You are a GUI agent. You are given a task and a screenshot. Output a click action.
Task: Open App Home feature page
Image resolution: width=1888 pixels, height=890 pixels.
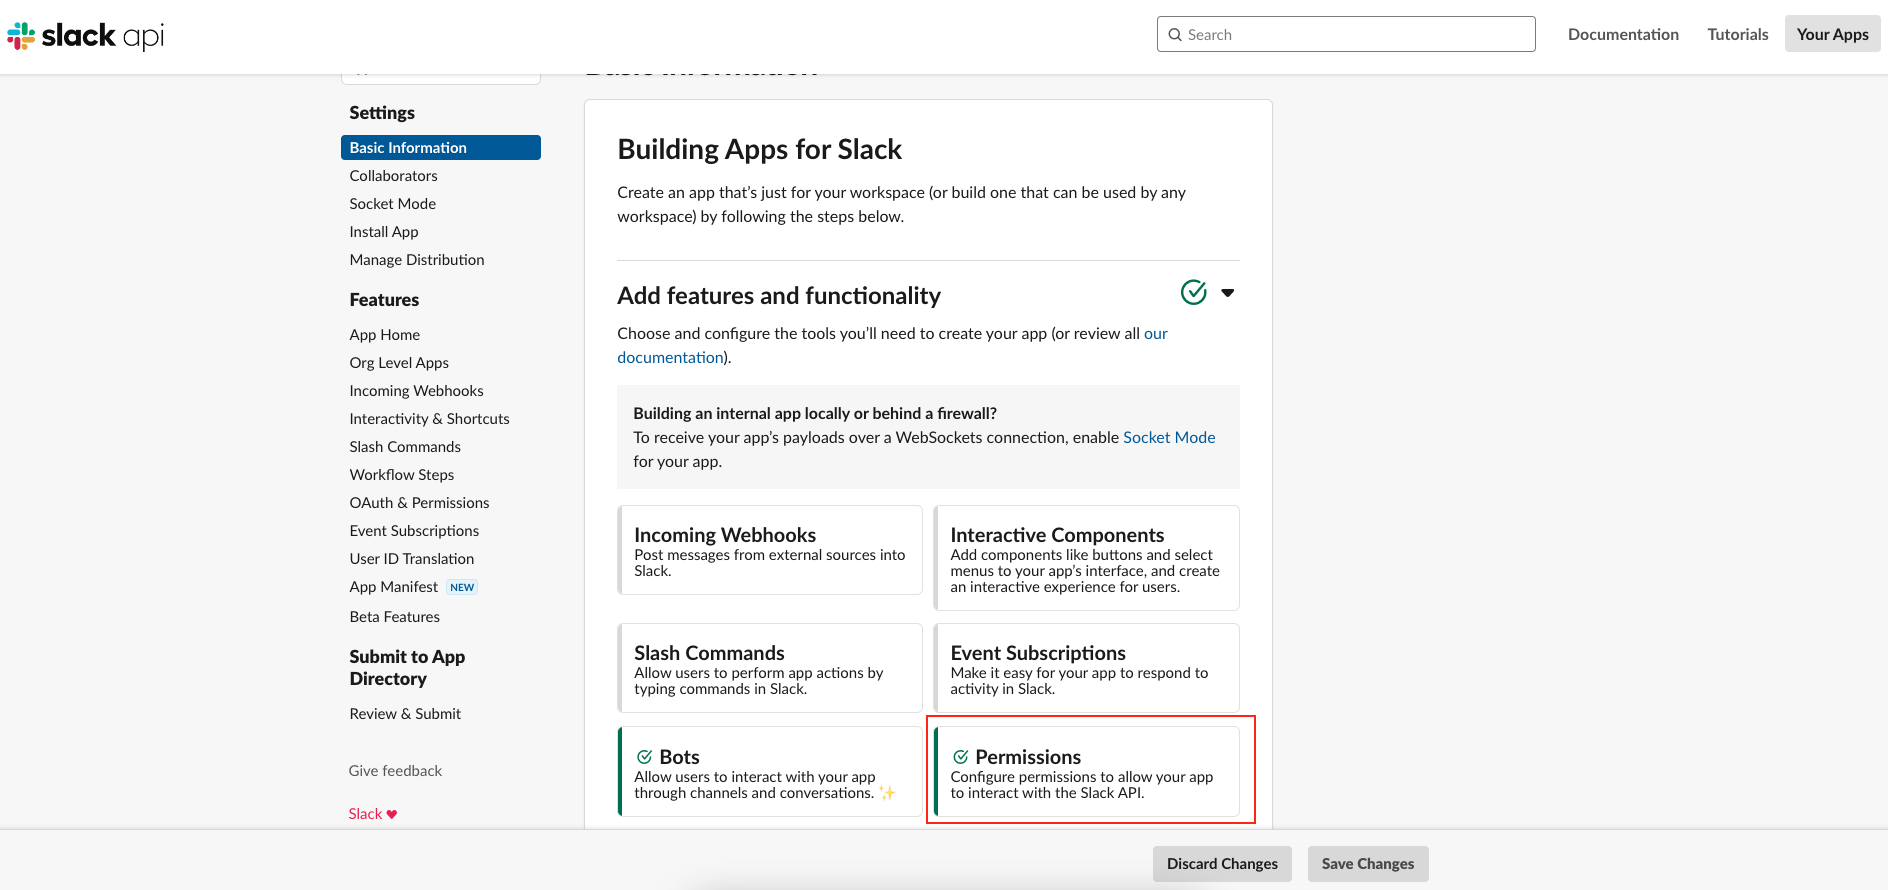(385, 335)
